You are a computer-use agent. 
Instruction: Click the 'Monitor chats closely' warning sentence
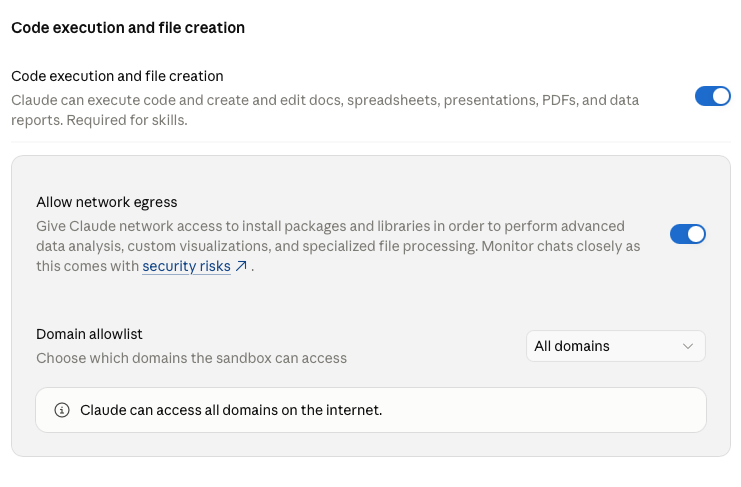click(x=561, y=247)
